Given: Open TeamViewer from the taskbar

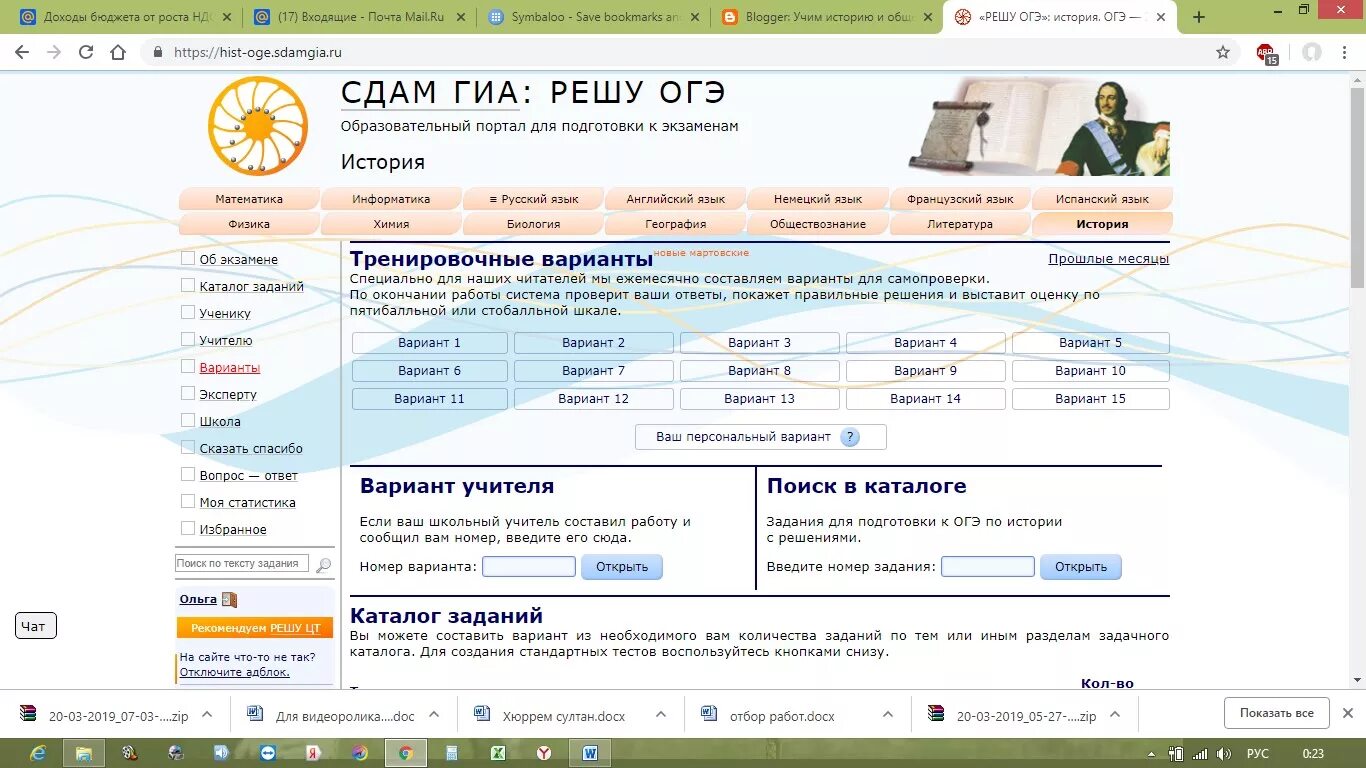Looking at the screenshot, I should (268, 753).
